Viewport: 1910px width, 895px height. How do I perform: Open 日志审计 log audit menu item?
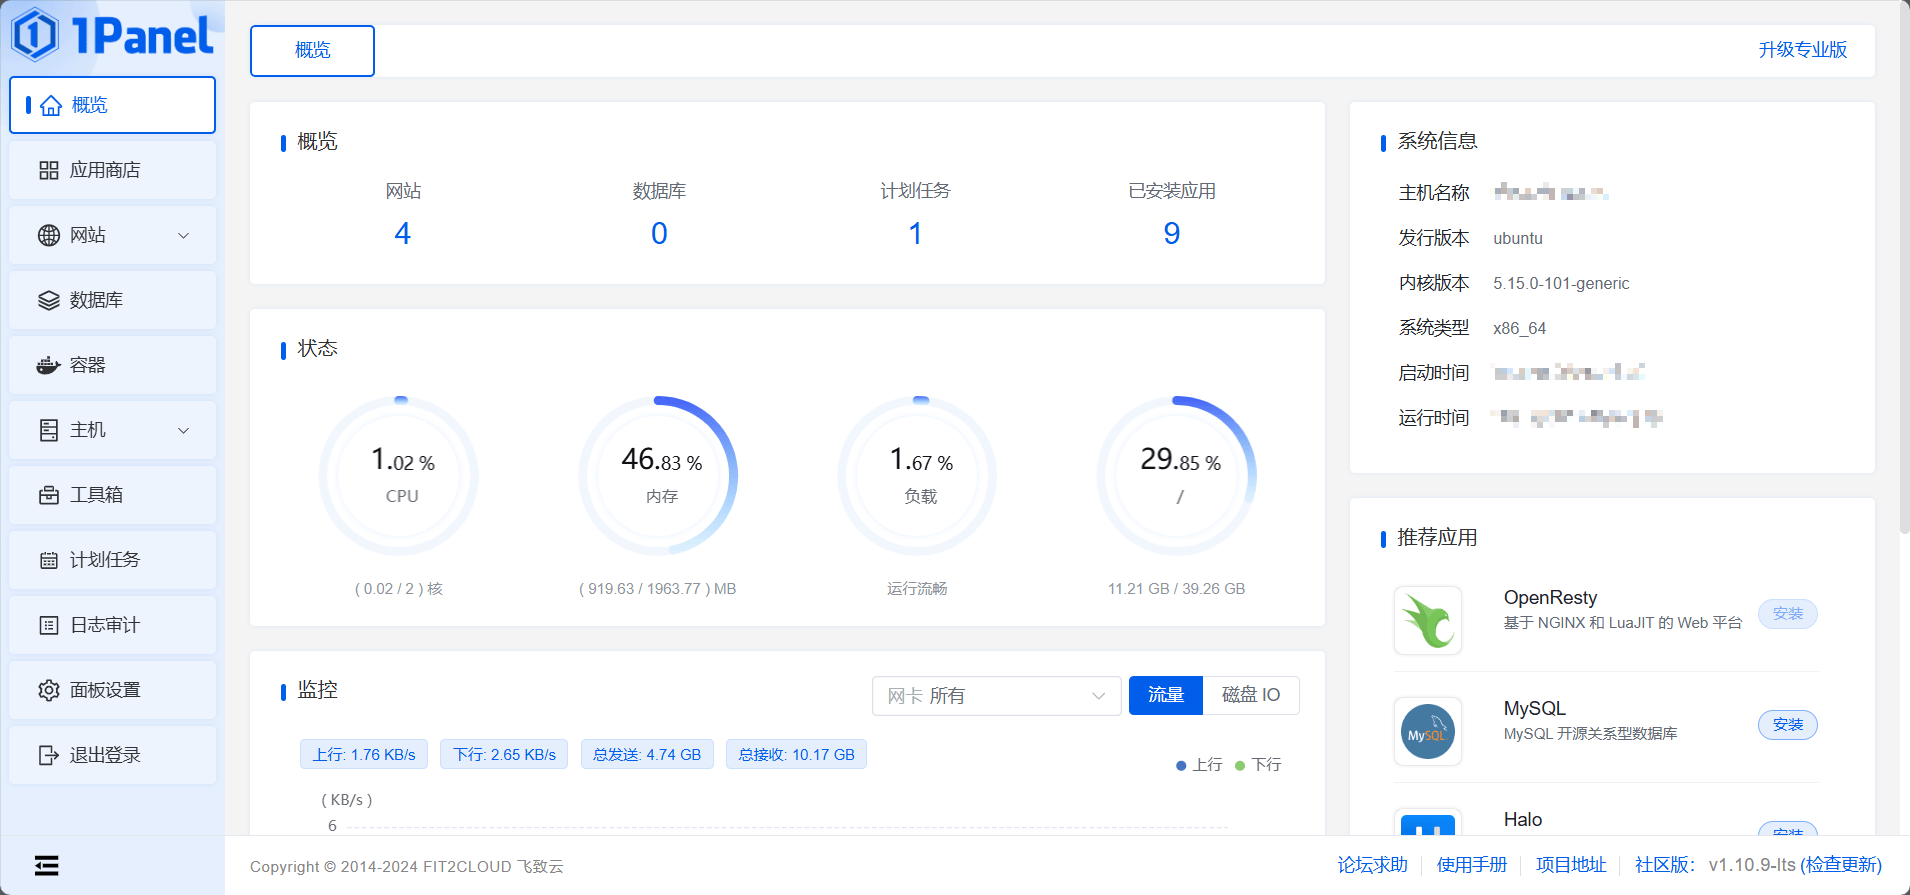coord(105,626)
